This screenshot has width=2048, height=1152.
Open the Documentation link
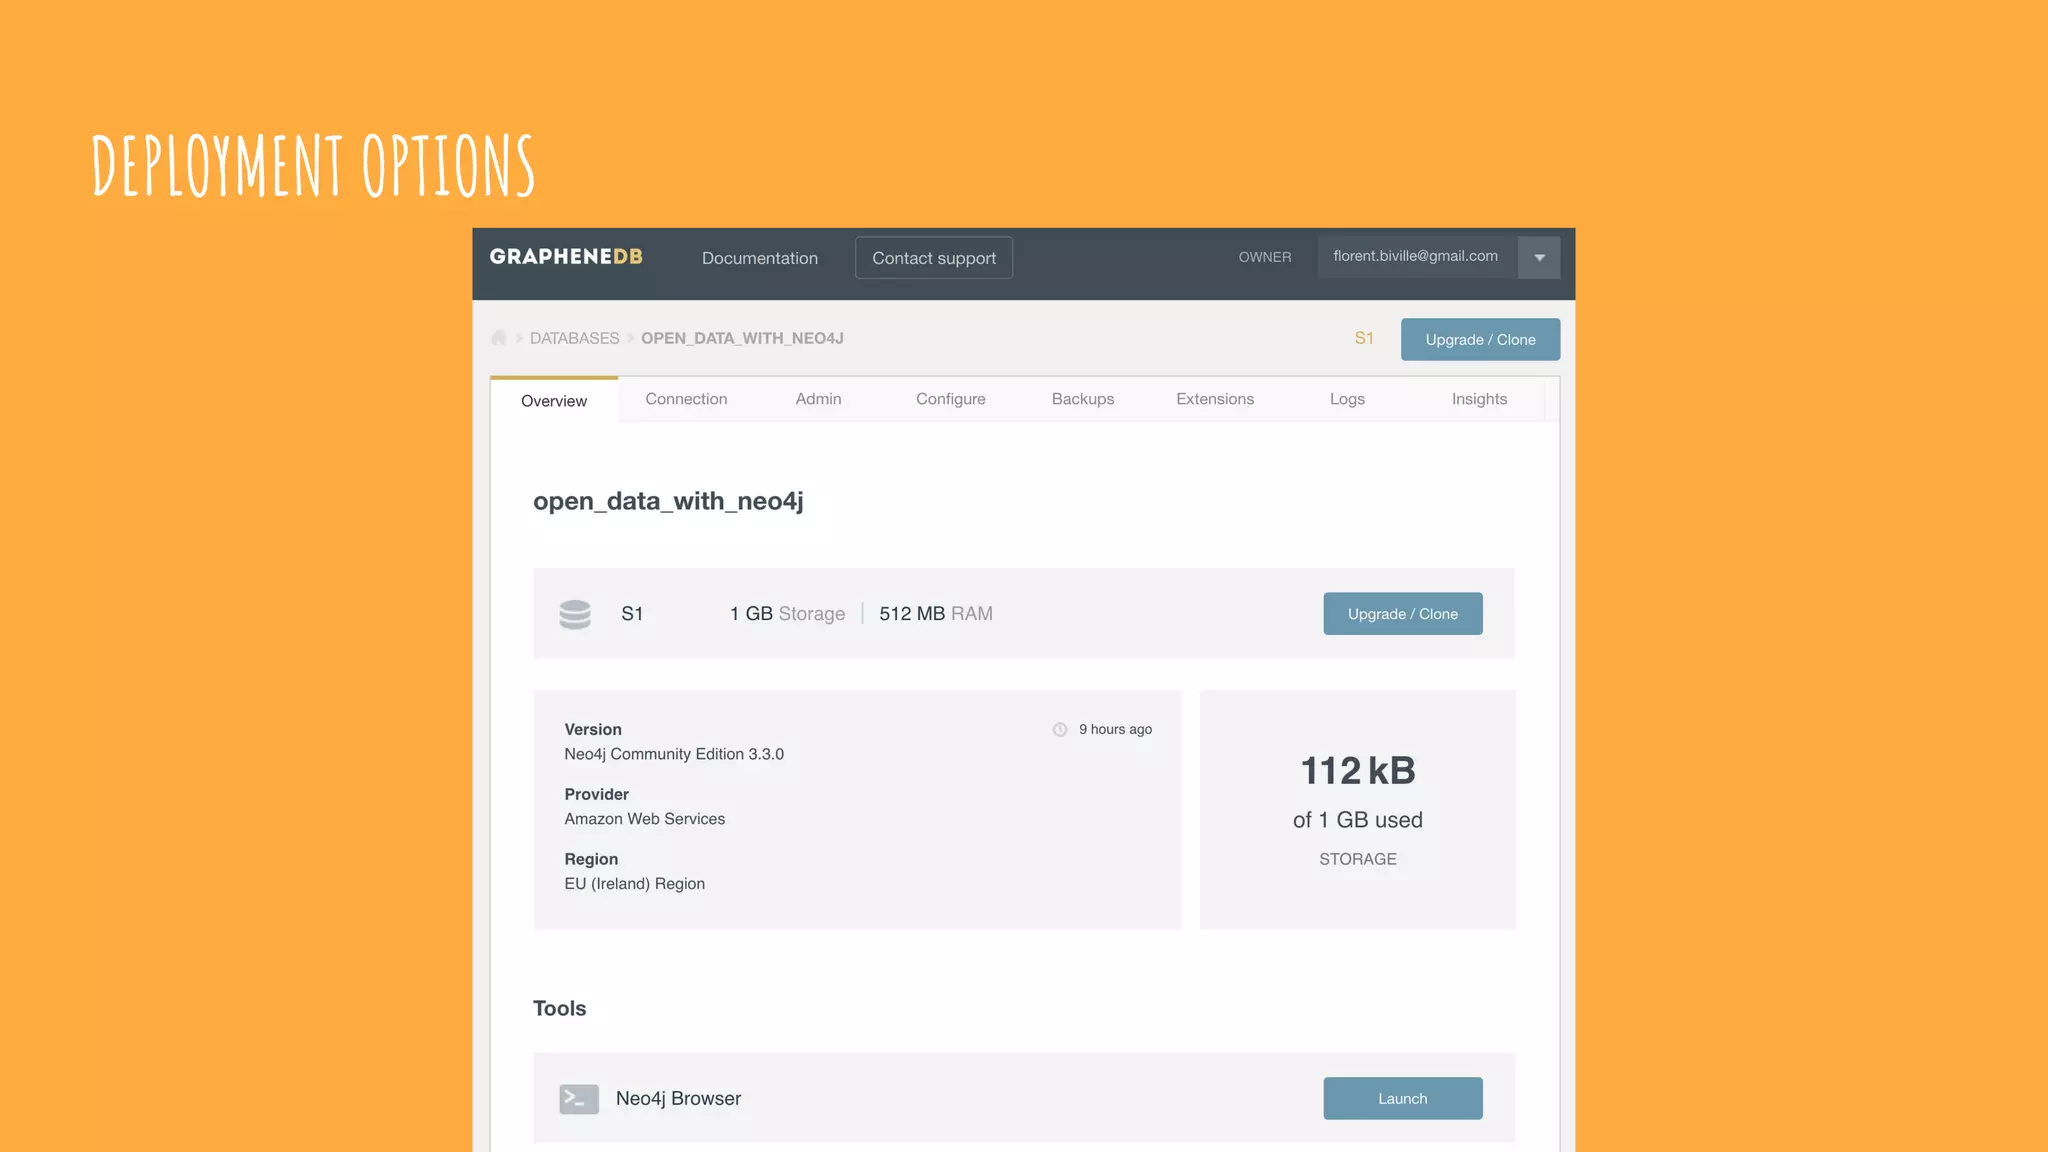click(x=759, y=258)
